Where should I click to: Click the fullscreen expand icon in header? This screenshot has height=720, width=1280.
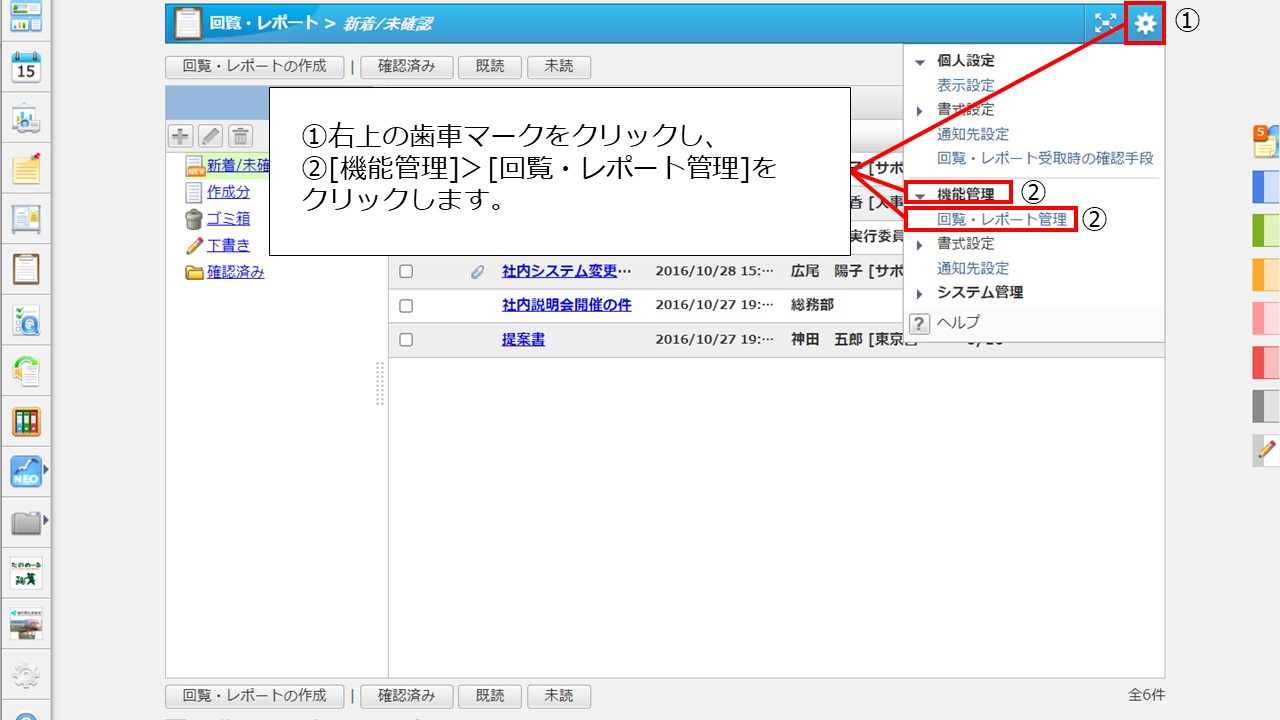1105,24
